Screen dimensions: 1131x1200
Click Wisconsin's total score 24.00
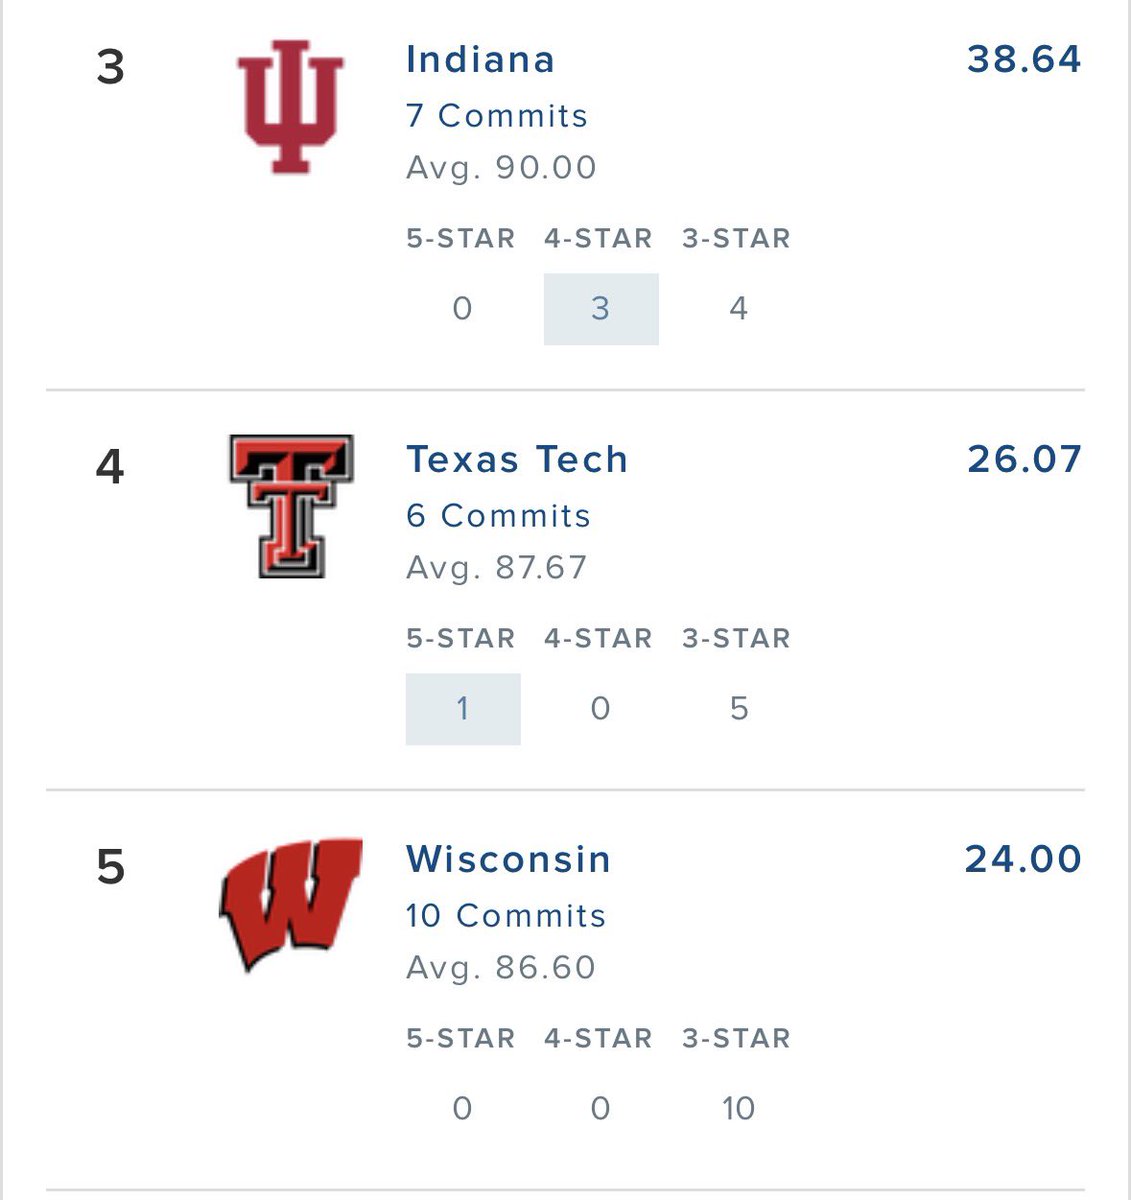(x=1023, y=858)
